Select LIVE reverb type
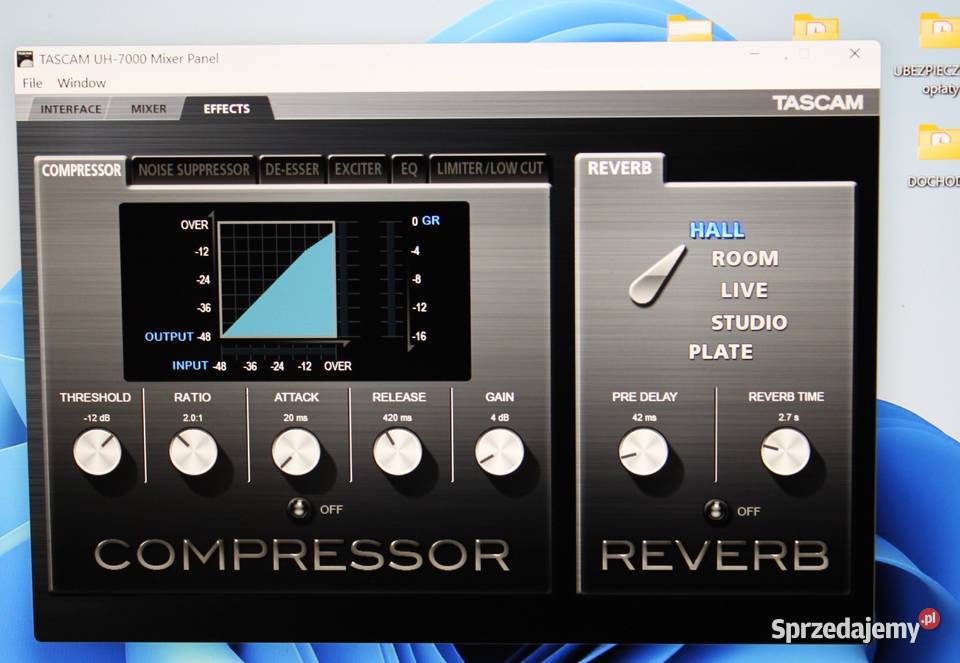This screenshot has height=663, width=960. coord(744,290)
